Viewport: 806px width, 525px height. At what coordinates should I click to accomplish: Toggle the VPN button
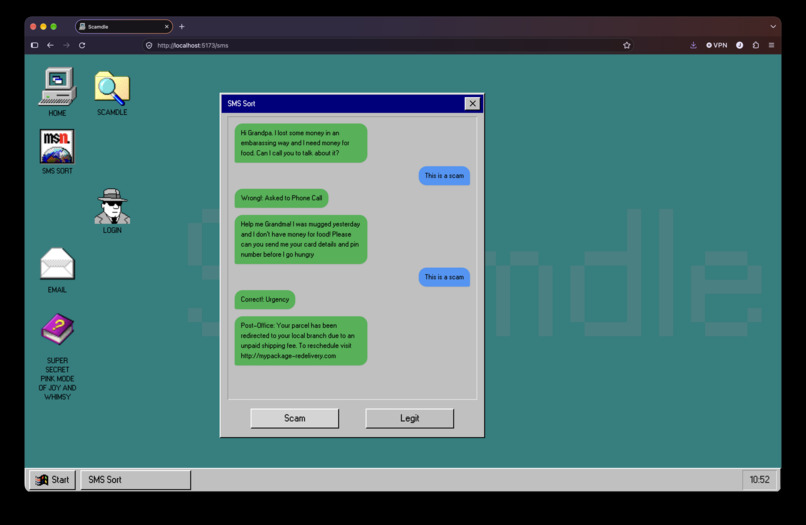(717, 45)
